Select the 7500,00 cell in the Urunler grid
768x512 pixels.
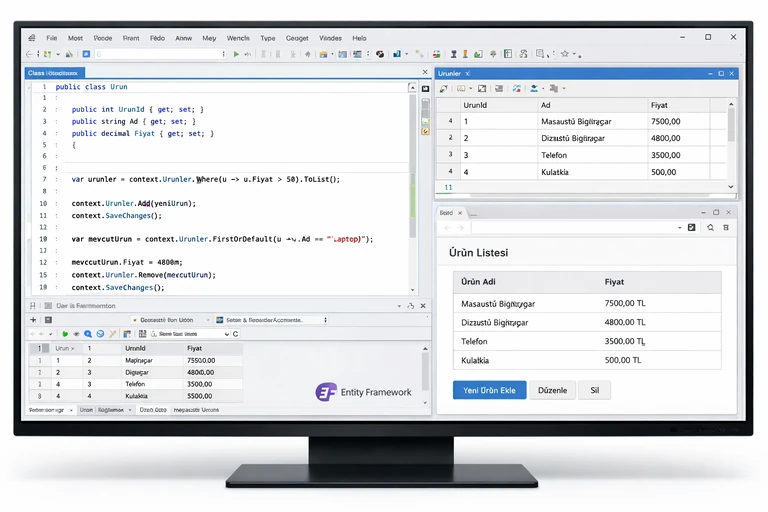[678, 122]
